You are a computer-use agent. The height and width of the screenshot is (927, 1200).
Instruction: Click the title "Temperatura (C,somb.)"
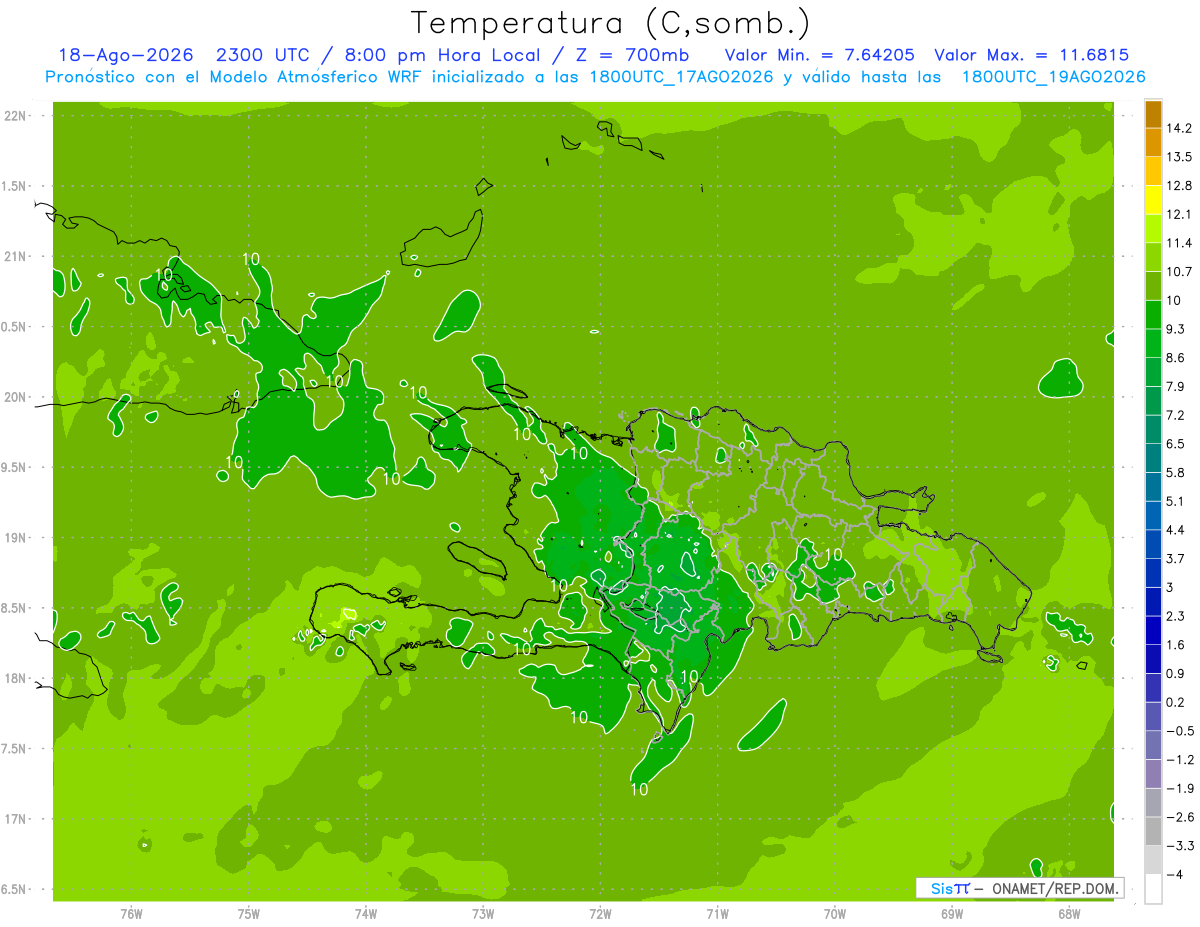click(611, 23)
